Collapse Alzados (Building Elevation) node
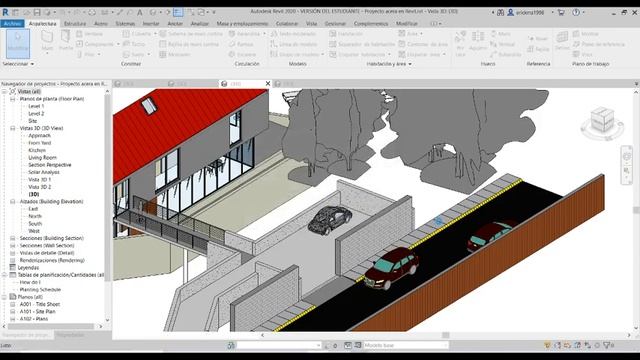The width and height of the screenshot is (640, 360). click(13, 202)
